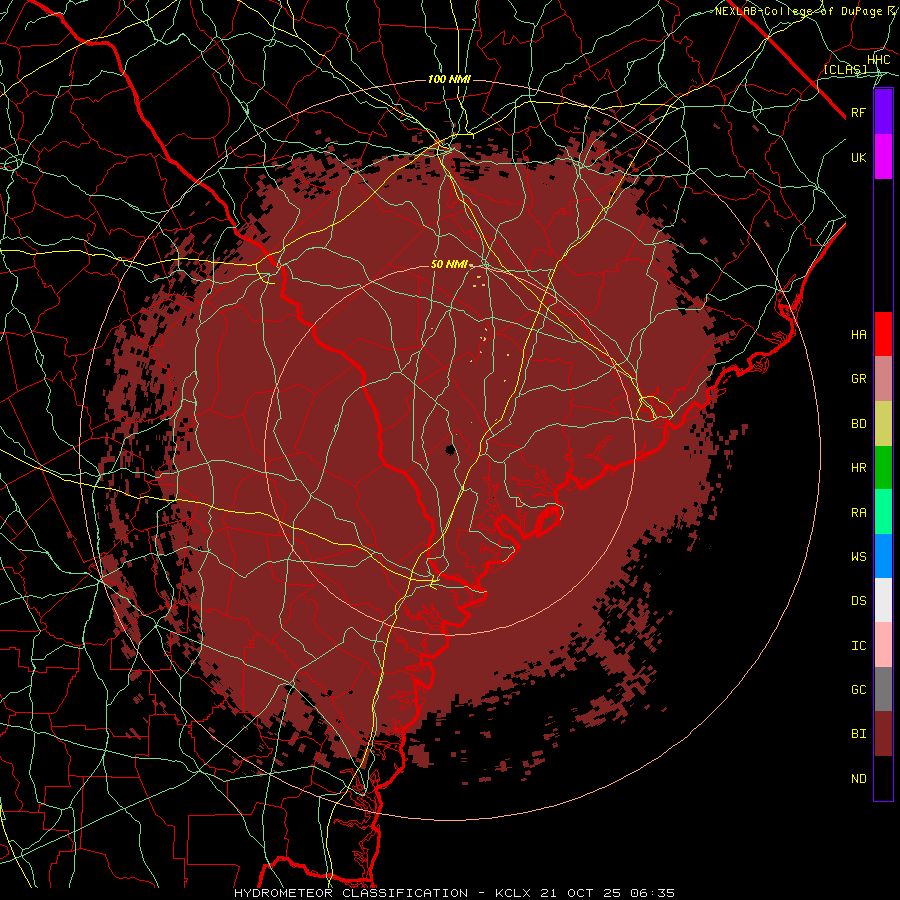Click the "WS" legend label
The height and width of the screenshot is (900, 900).
pyautogui.click(x=859, y=557)
